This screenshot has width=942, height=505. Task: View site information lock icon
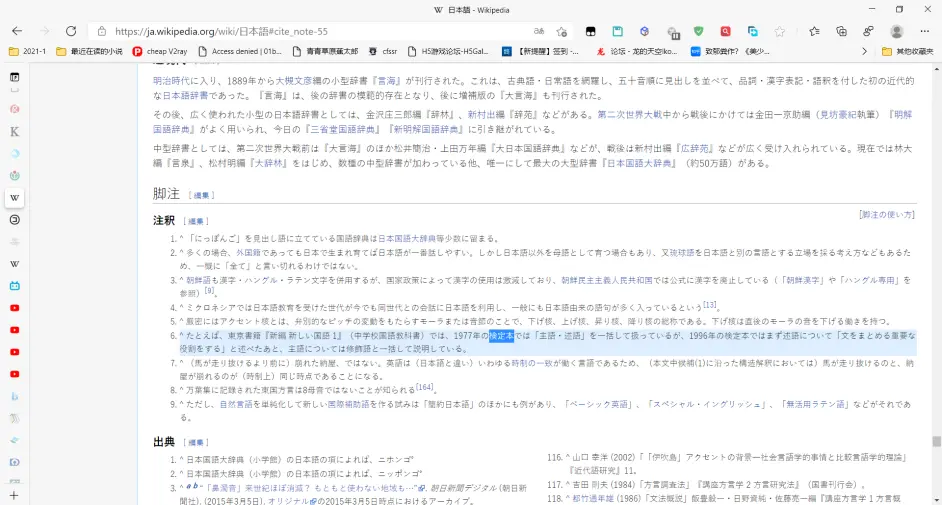point(102,31)
